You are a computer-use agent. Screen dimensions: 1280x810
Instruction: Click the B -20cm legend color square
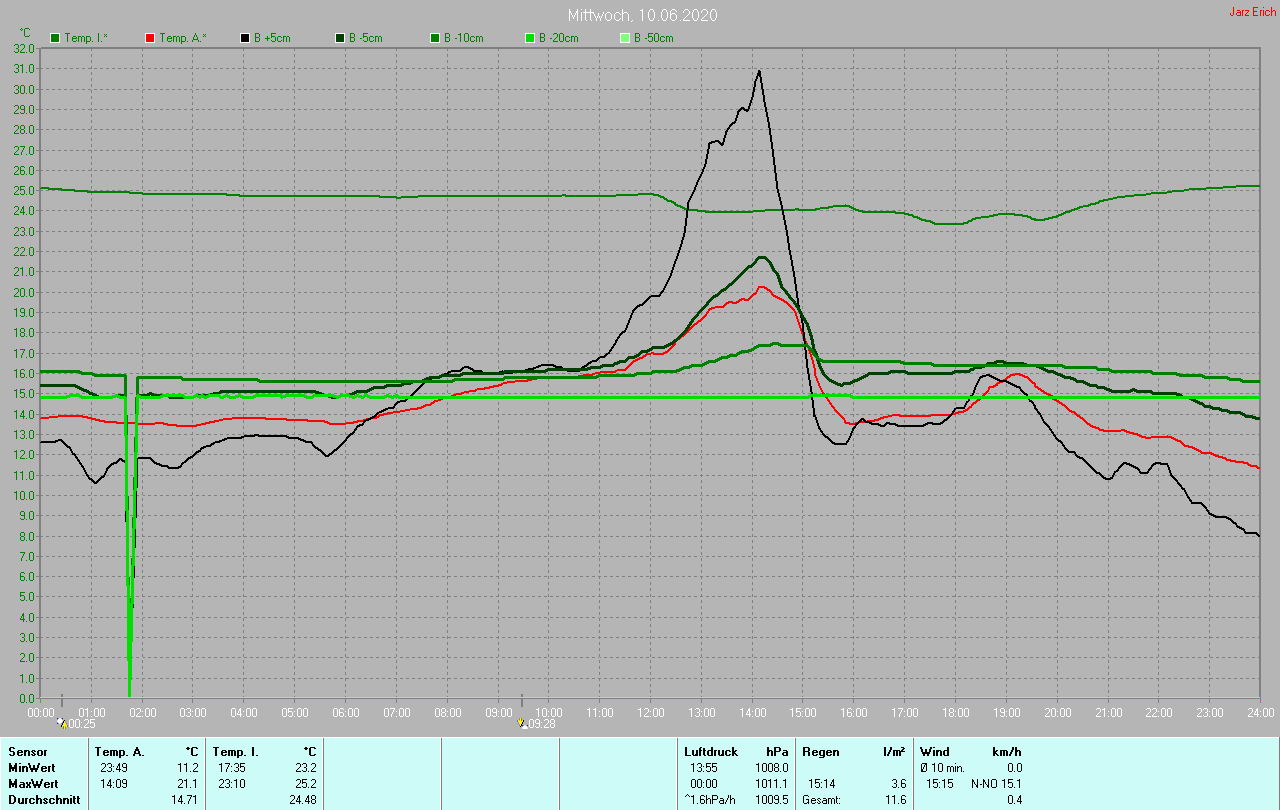click(x=530, y=37)
